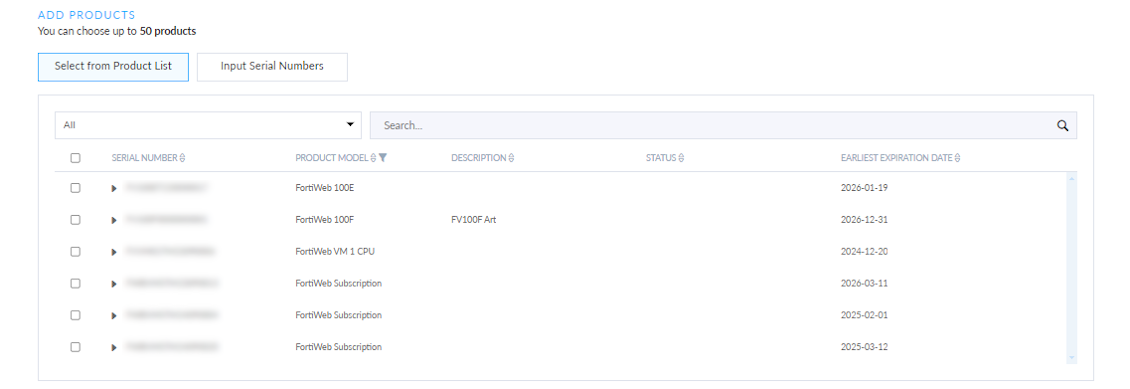Screen dimensions: 1130x389
Task: Click the product list scrollbar track
Action: (x=1071, y=267)
